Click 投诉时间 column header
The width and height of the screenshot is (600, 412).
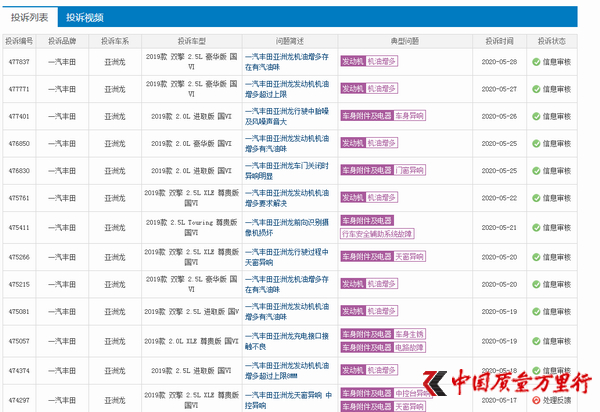point(499,41)
